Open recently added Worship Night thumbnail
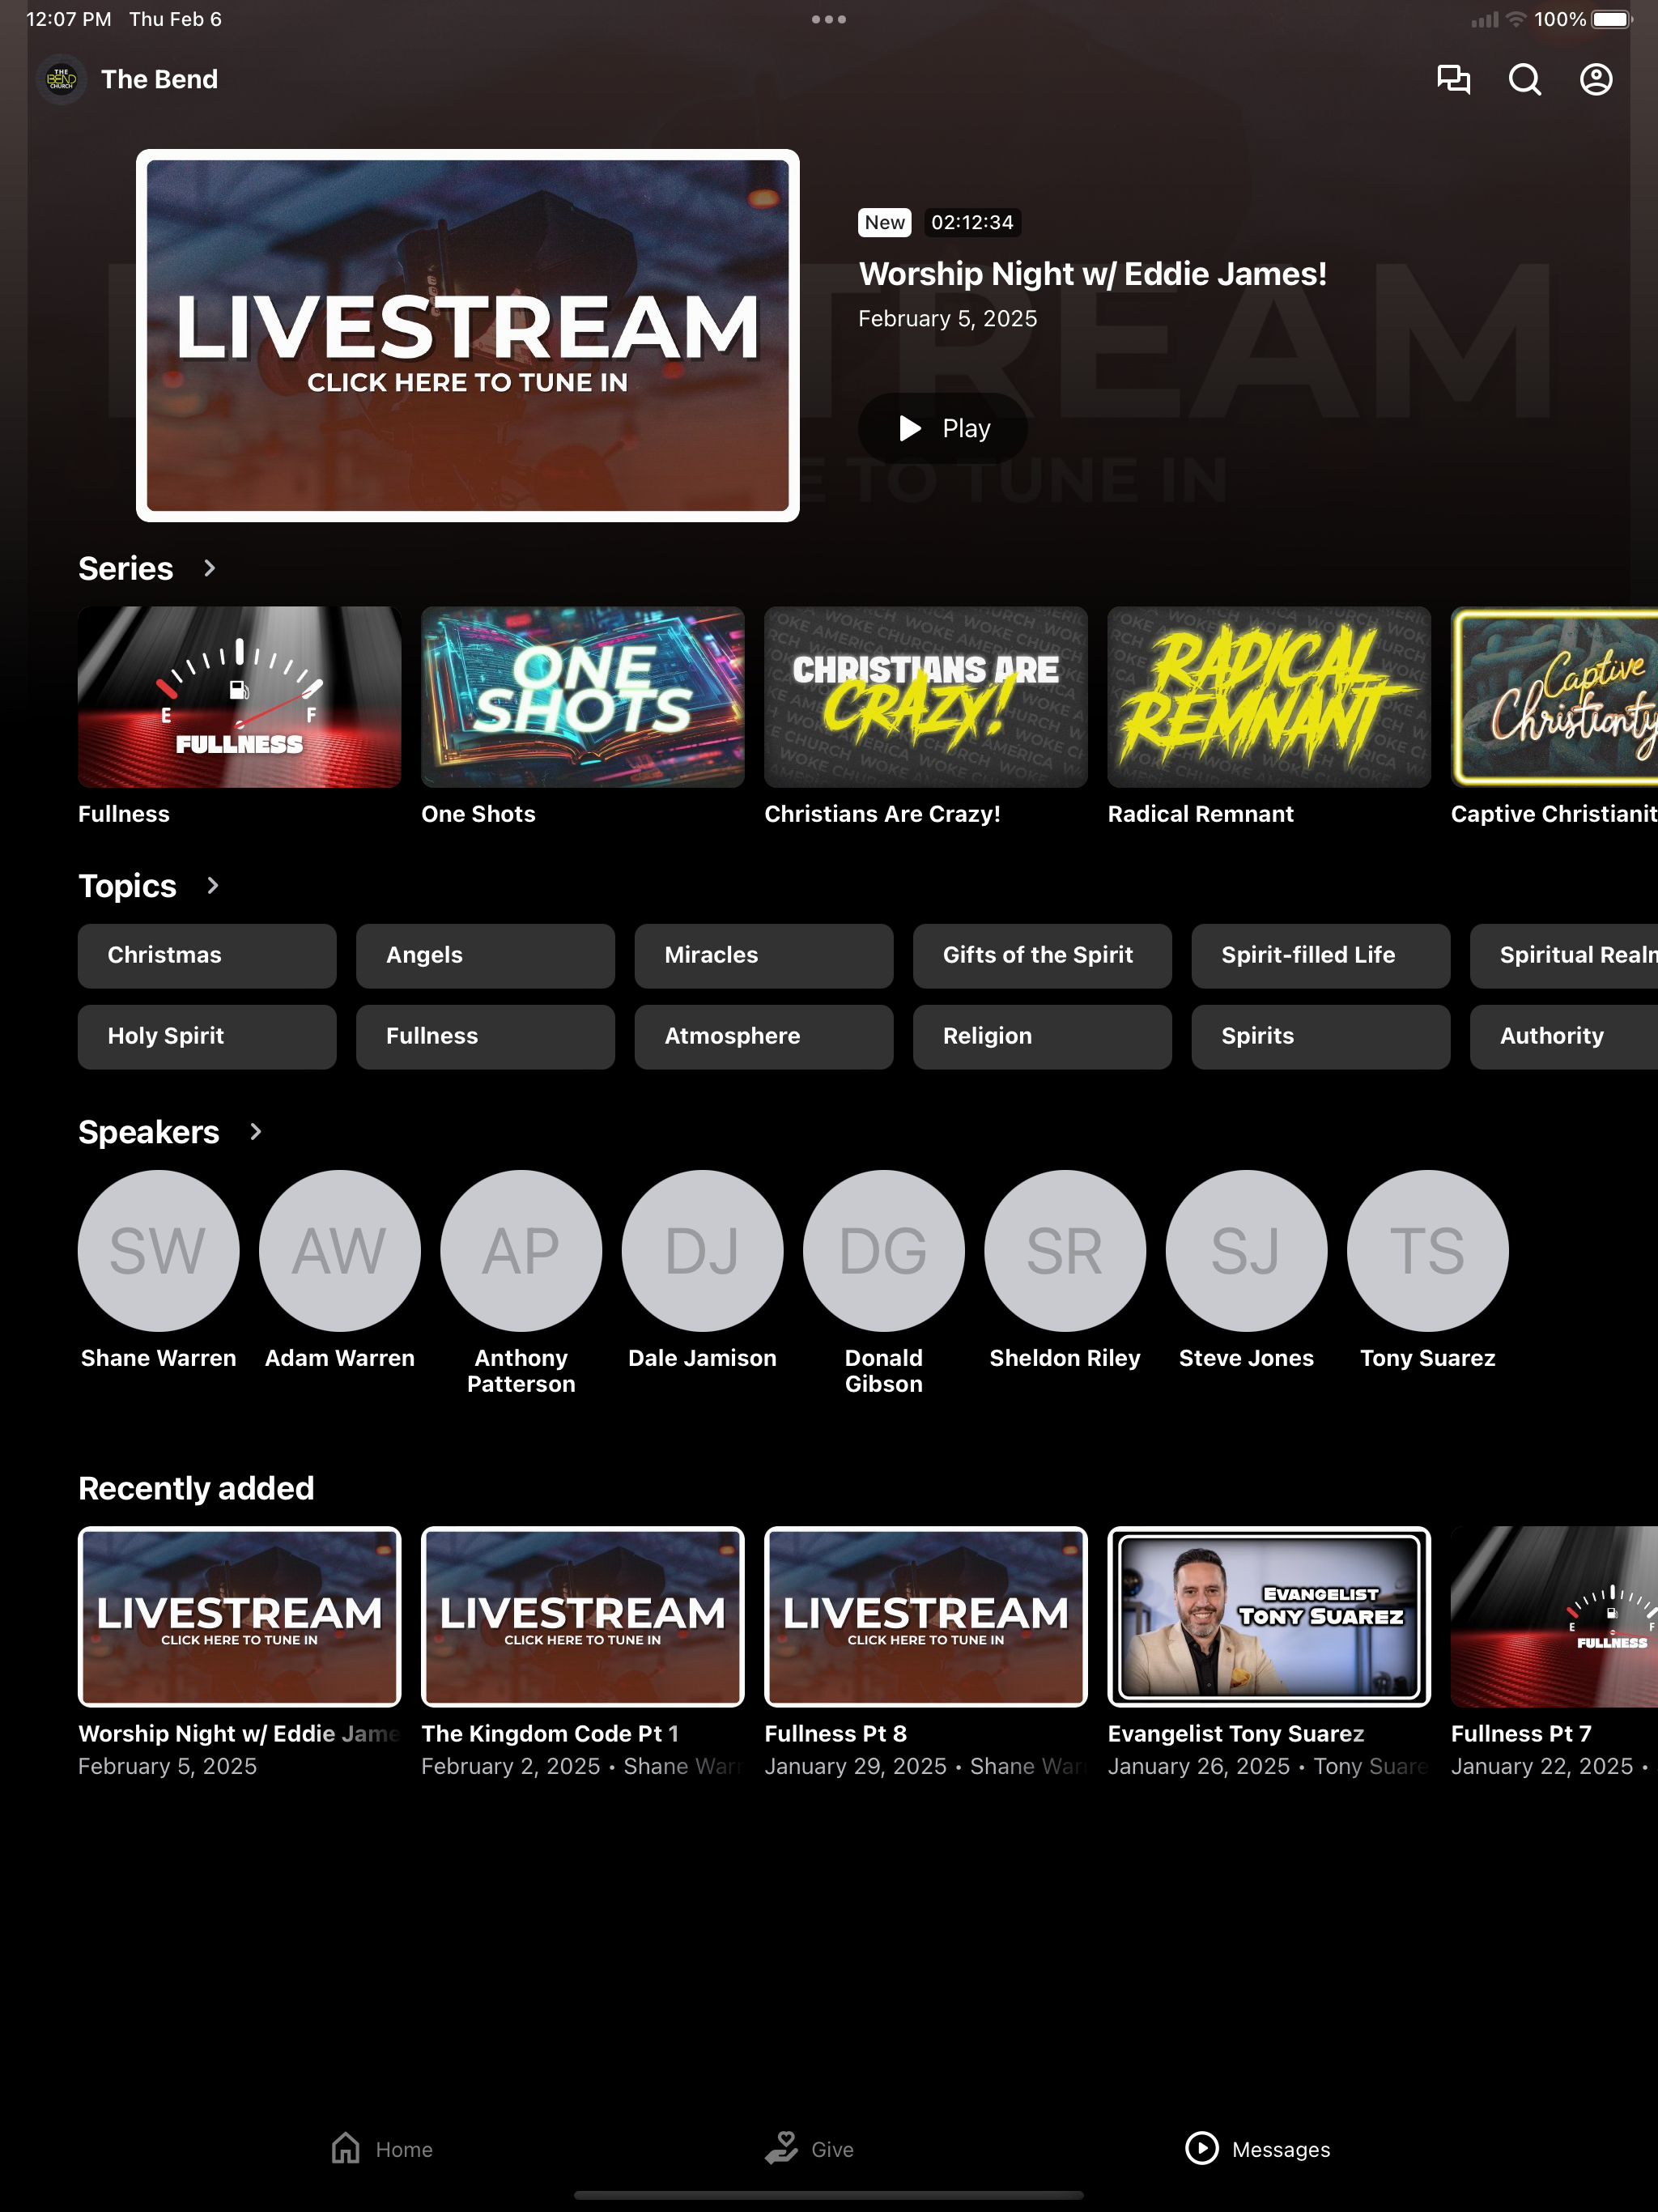1658x2212 pixels. 240,1616
